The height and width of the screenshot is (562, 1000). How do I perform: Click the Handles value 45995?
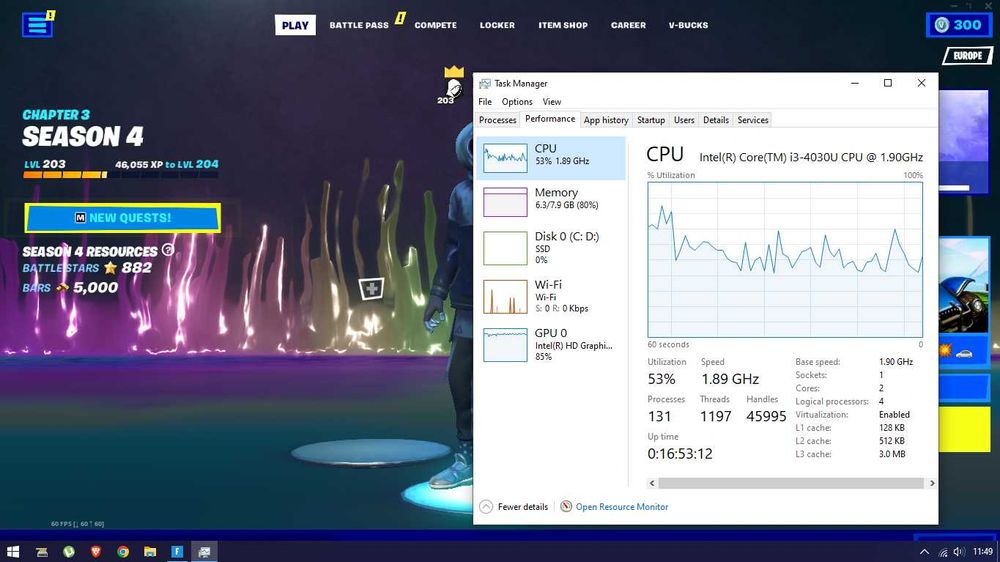766,417
